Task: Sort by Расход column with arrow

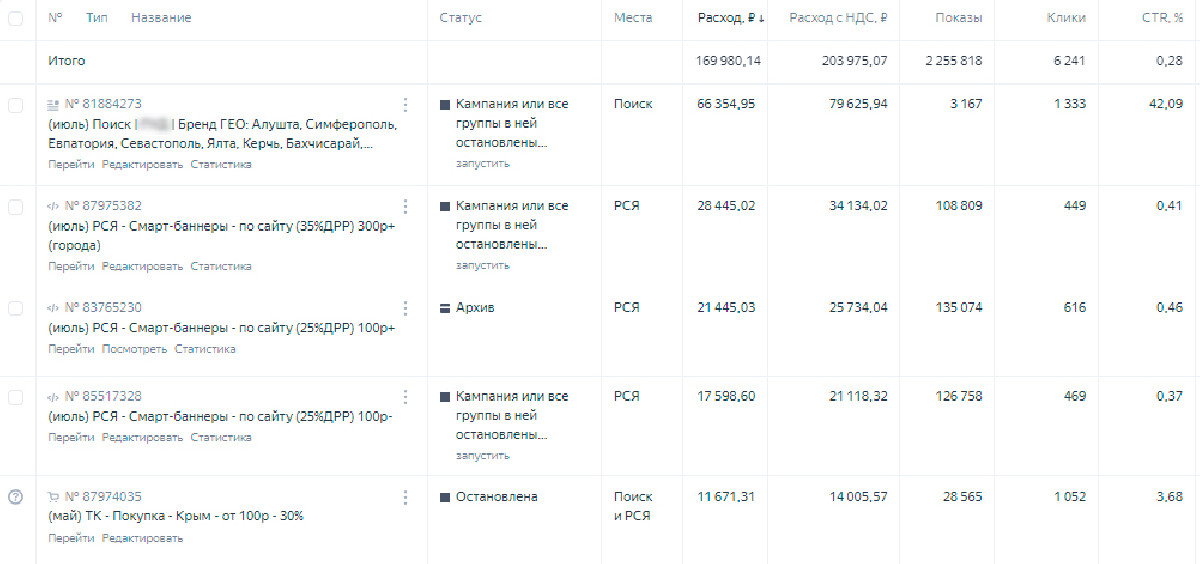Action: coord(731,18)
